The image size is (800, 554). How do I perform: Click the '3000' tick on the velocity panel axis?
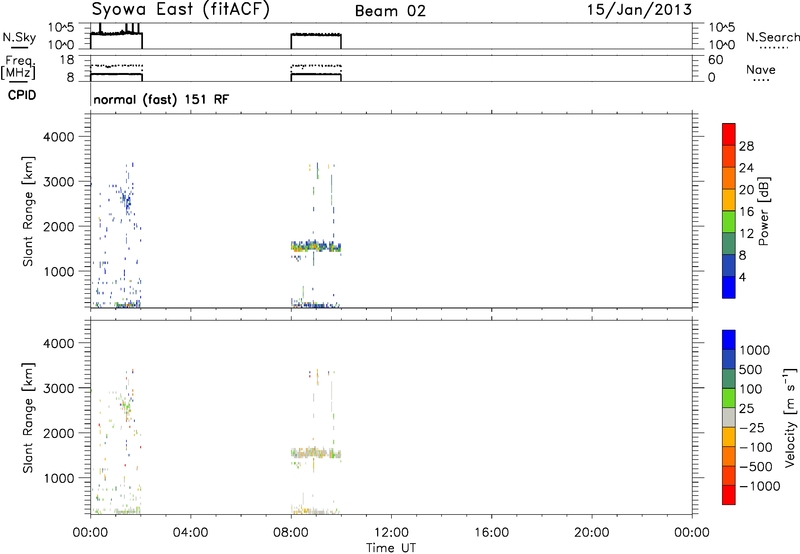coord(59,388)
